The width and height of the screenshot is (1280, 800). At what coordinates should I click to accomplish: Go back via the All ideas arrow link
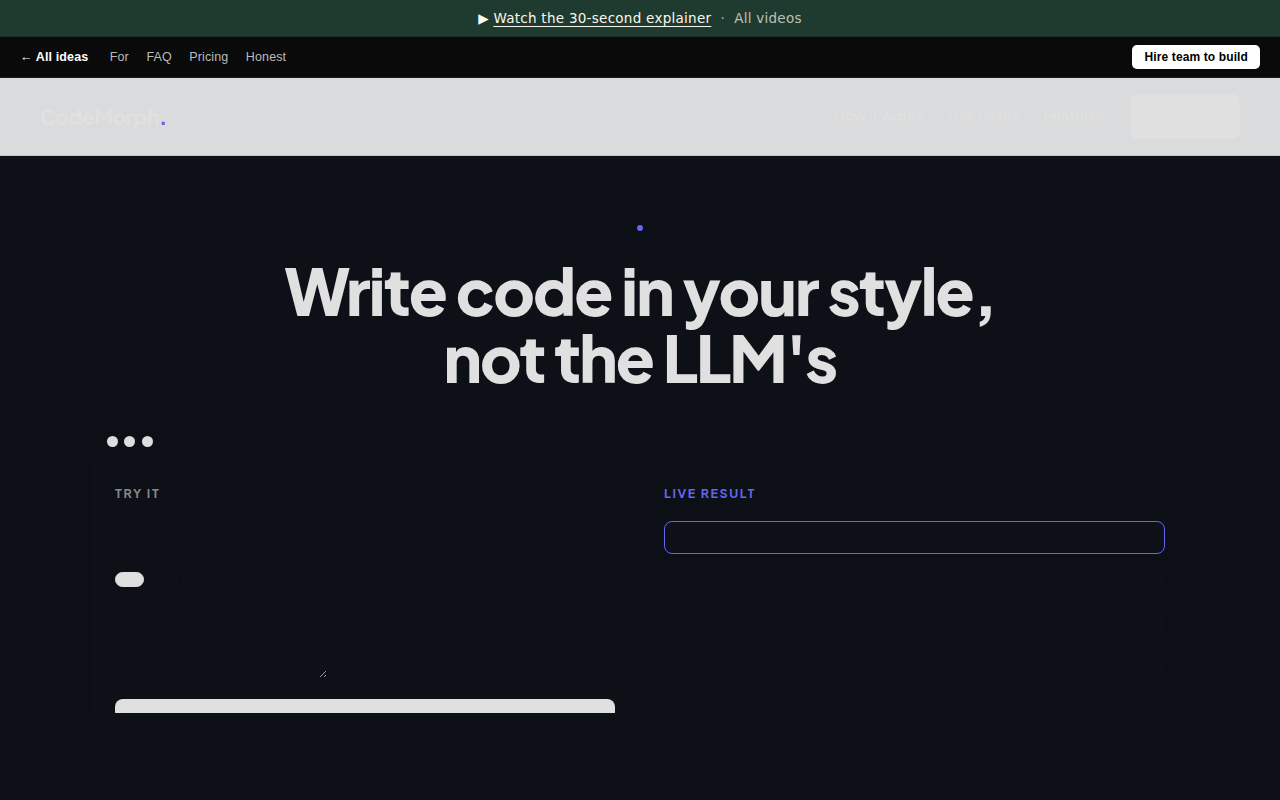click(x=54, y=57)
